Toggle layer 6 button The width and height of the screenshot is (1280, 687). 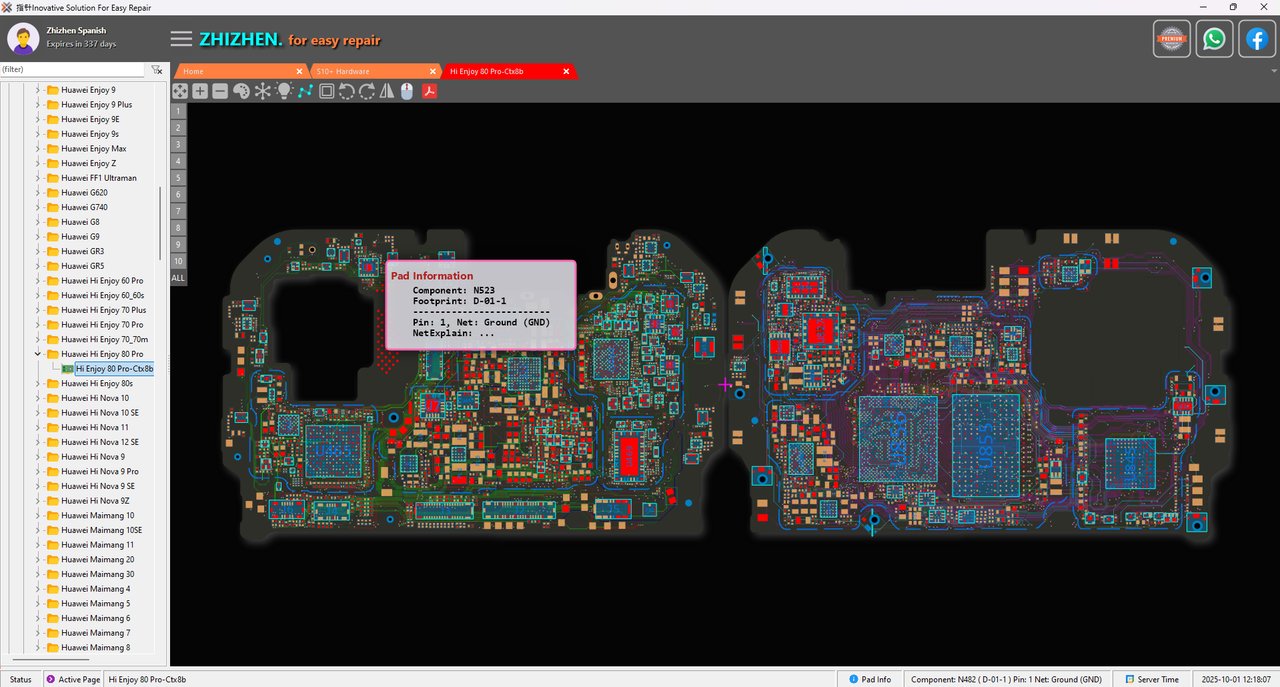(178, 194)
